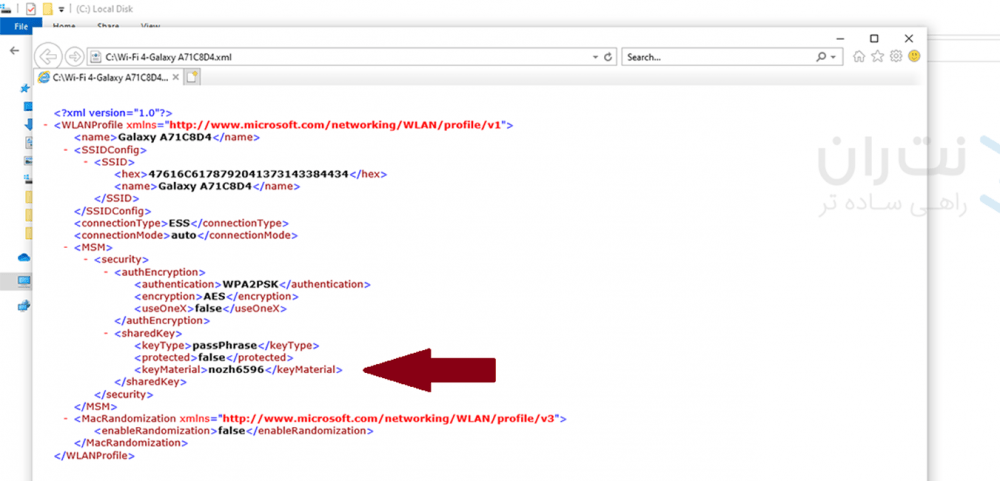Click the smiley feedback icon
This screenshot has height=481, width=1000.
pos(914,56)
